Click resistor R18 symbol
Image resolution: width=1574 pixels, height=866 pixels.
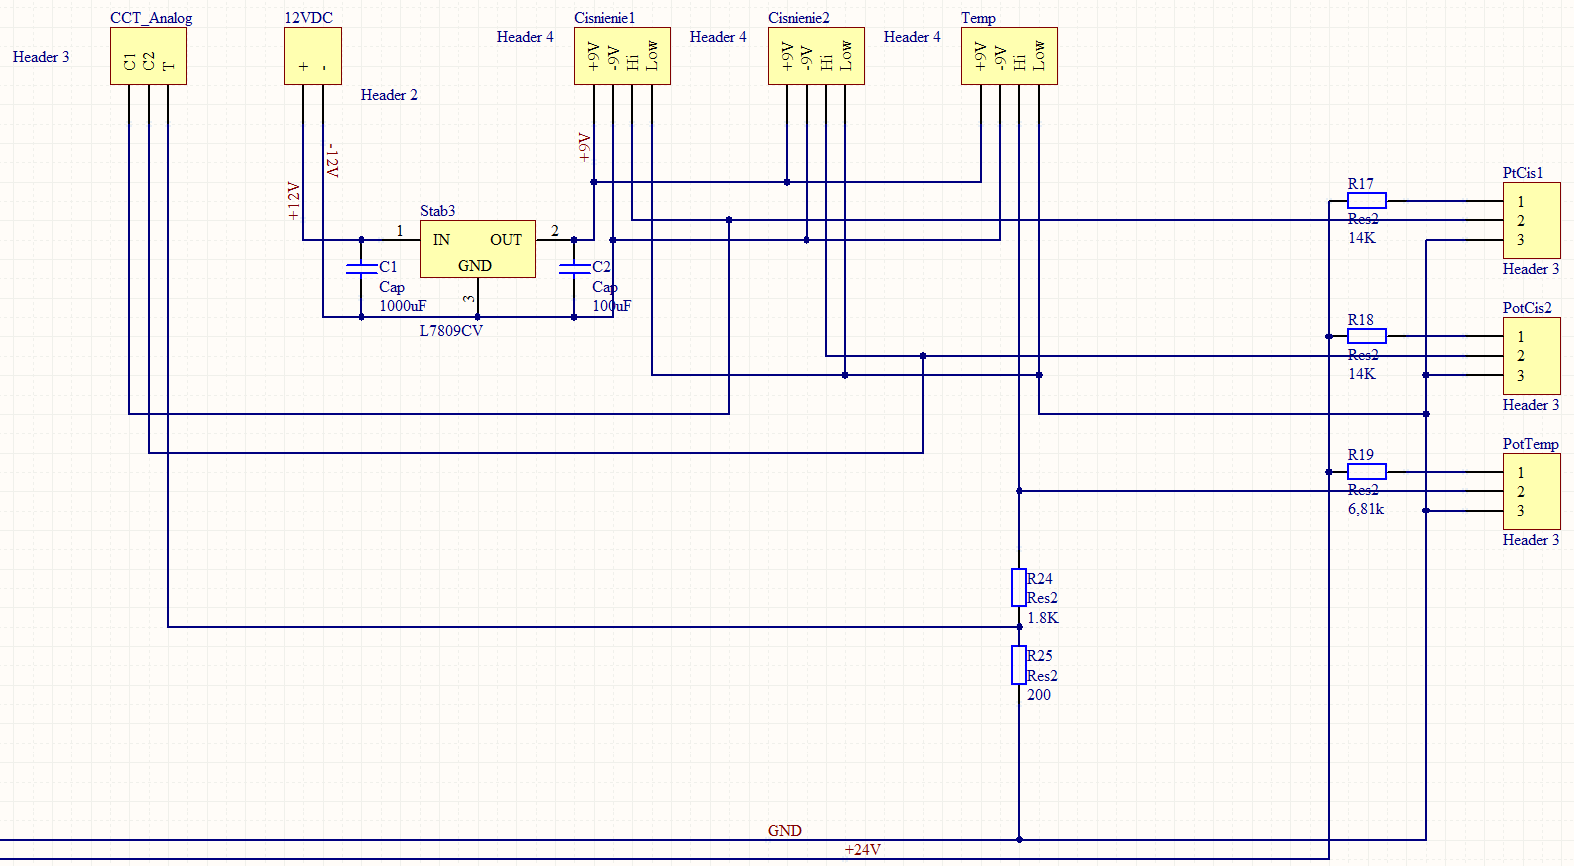click(1367, 336)
